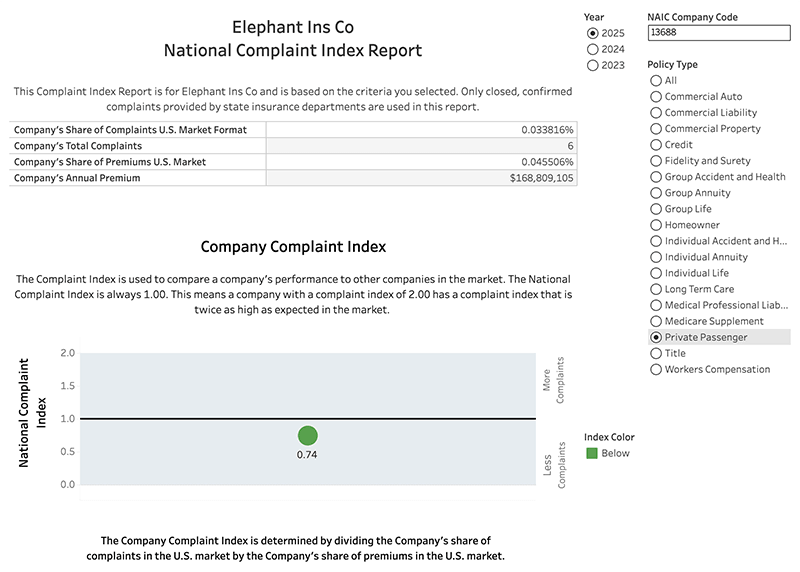Click the Company Complaint Index heading

click(x=293, y=246)
